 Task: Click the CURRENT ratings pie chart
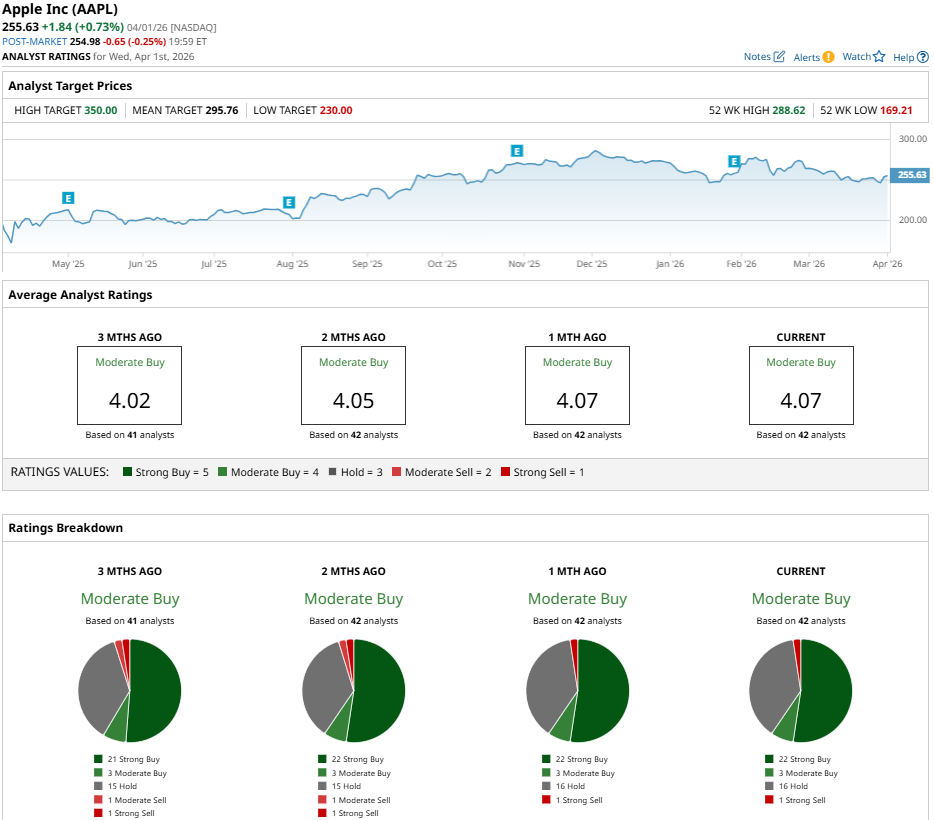coord(801,691)
